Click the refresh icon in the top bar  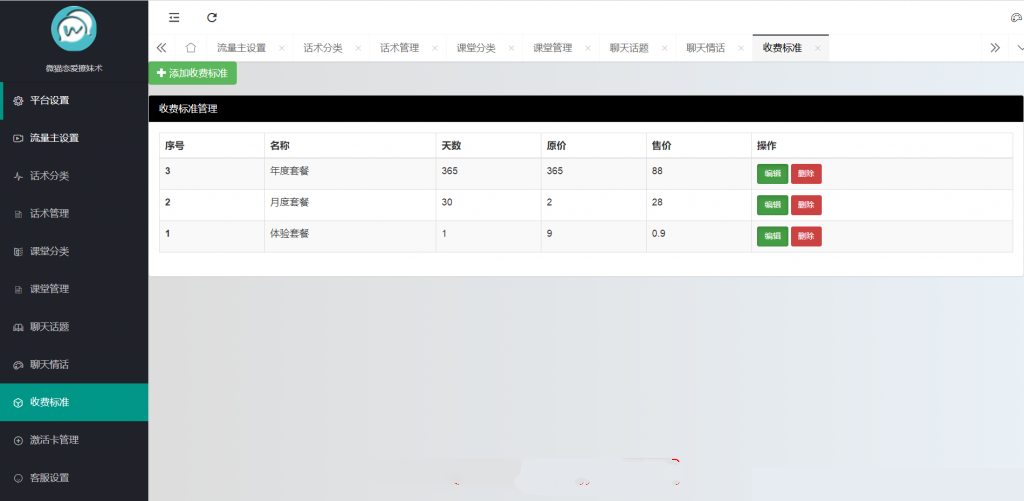211,17
